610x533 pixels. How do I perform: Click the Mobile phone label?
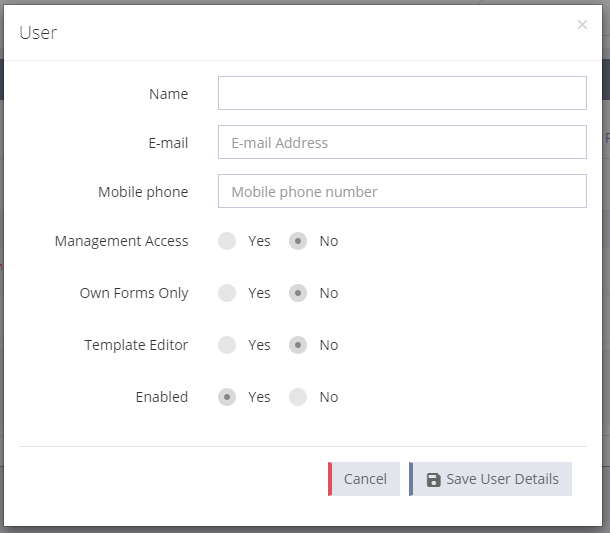(143, 192)
